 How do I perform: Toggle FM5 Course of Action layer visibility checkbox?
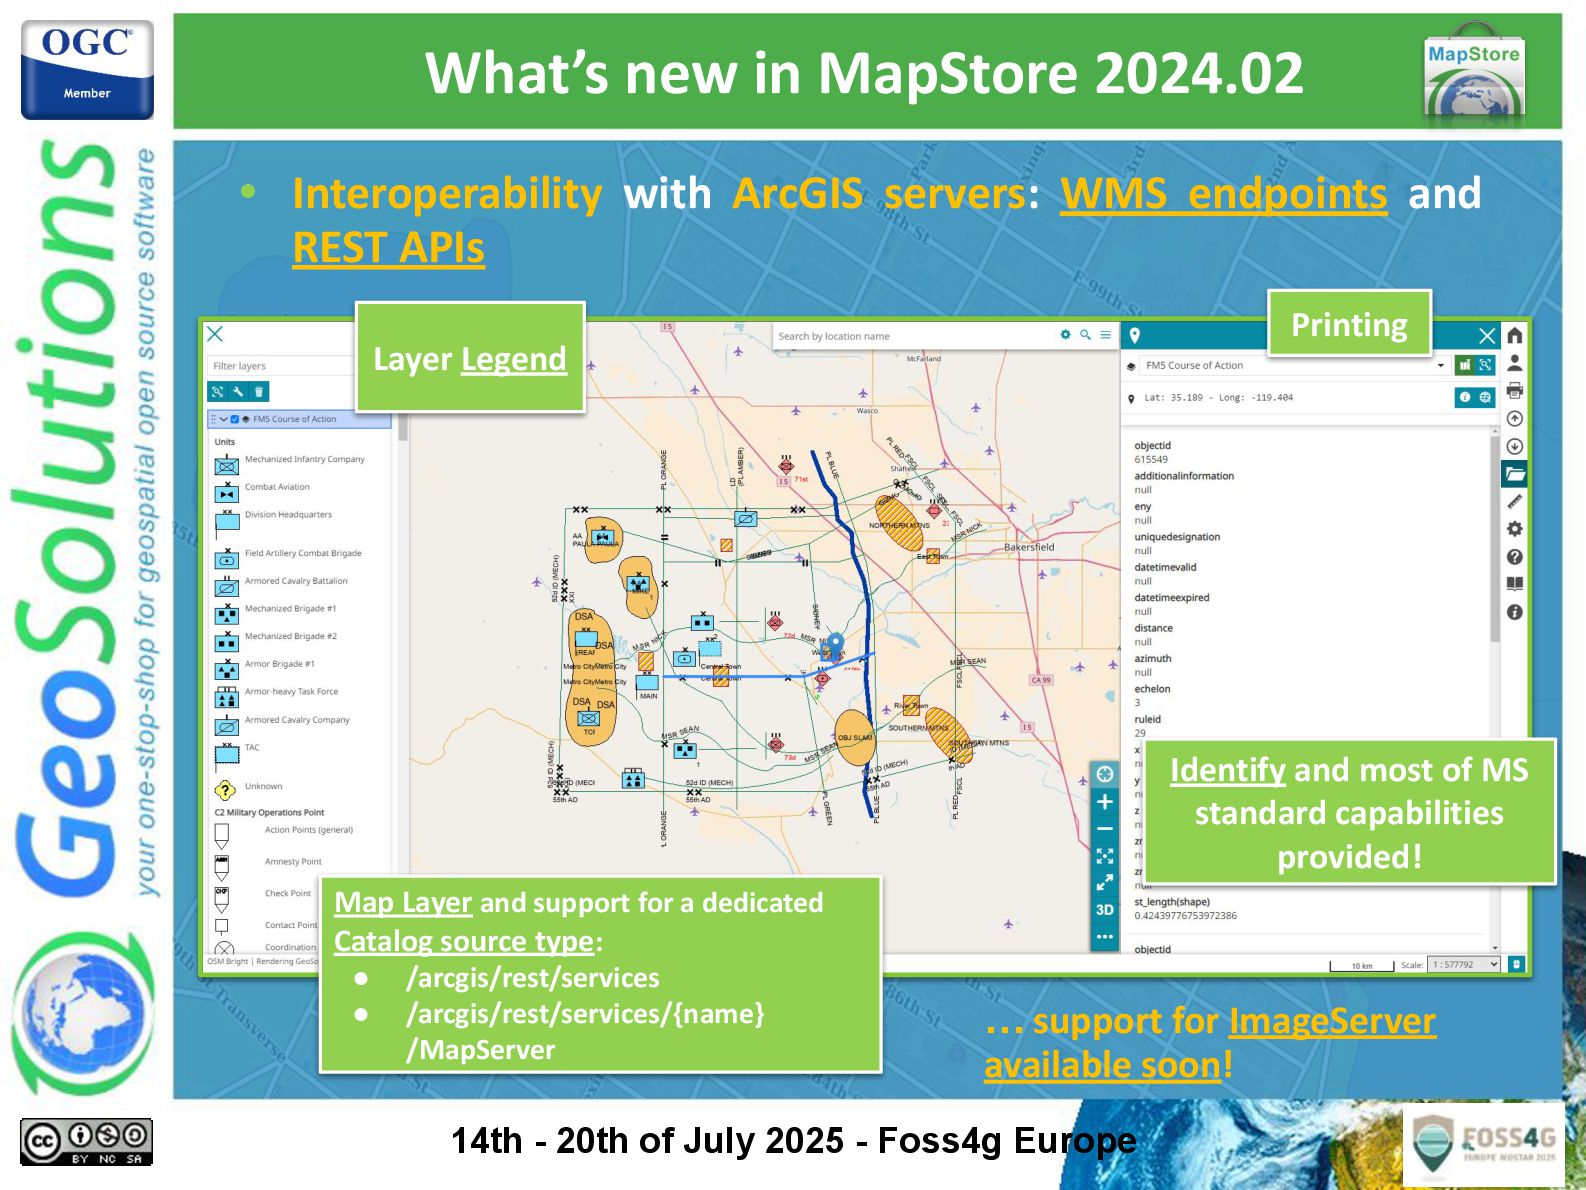[x=235, y=419]
